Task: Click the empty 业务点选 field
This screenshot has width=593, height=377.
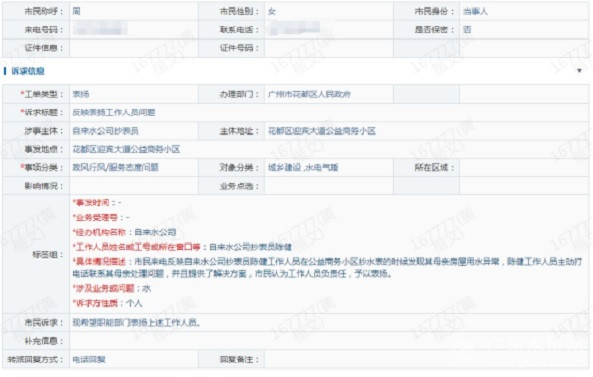Action: point(329,186)
